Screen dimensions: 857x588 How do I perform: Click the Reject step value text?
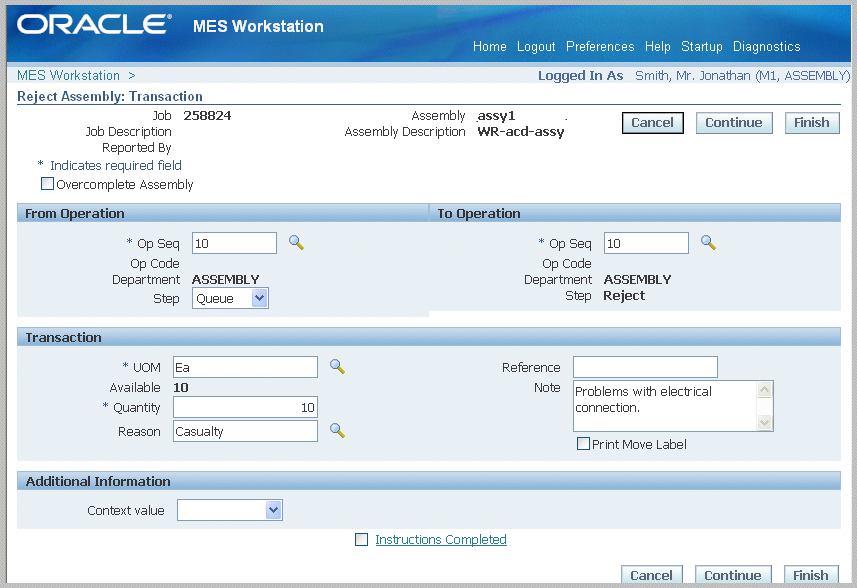624,296
